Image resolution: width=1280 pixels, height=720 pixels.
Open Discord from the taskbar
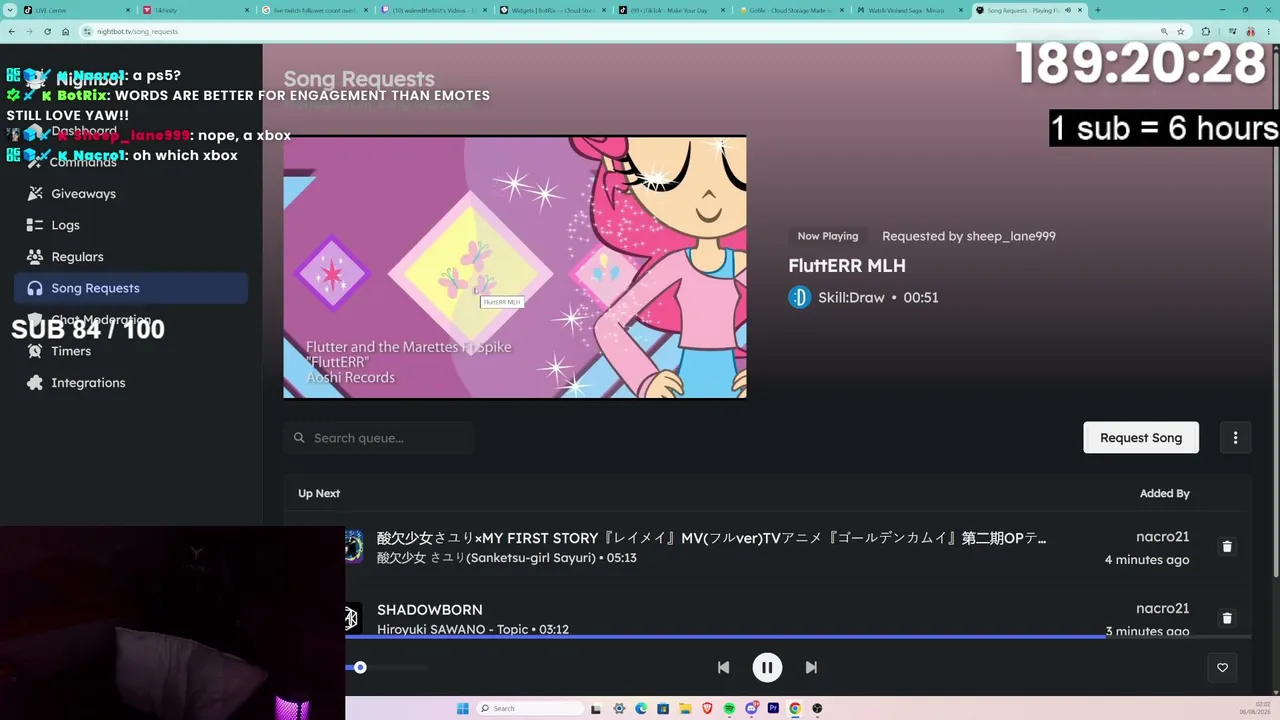(751, 708)
